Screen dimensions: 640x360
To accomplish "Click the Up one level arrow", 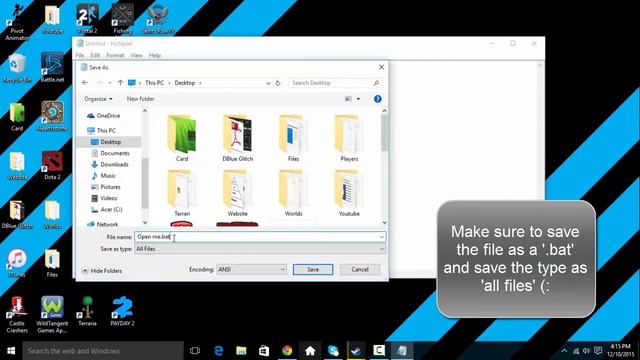I will [120, 83].
